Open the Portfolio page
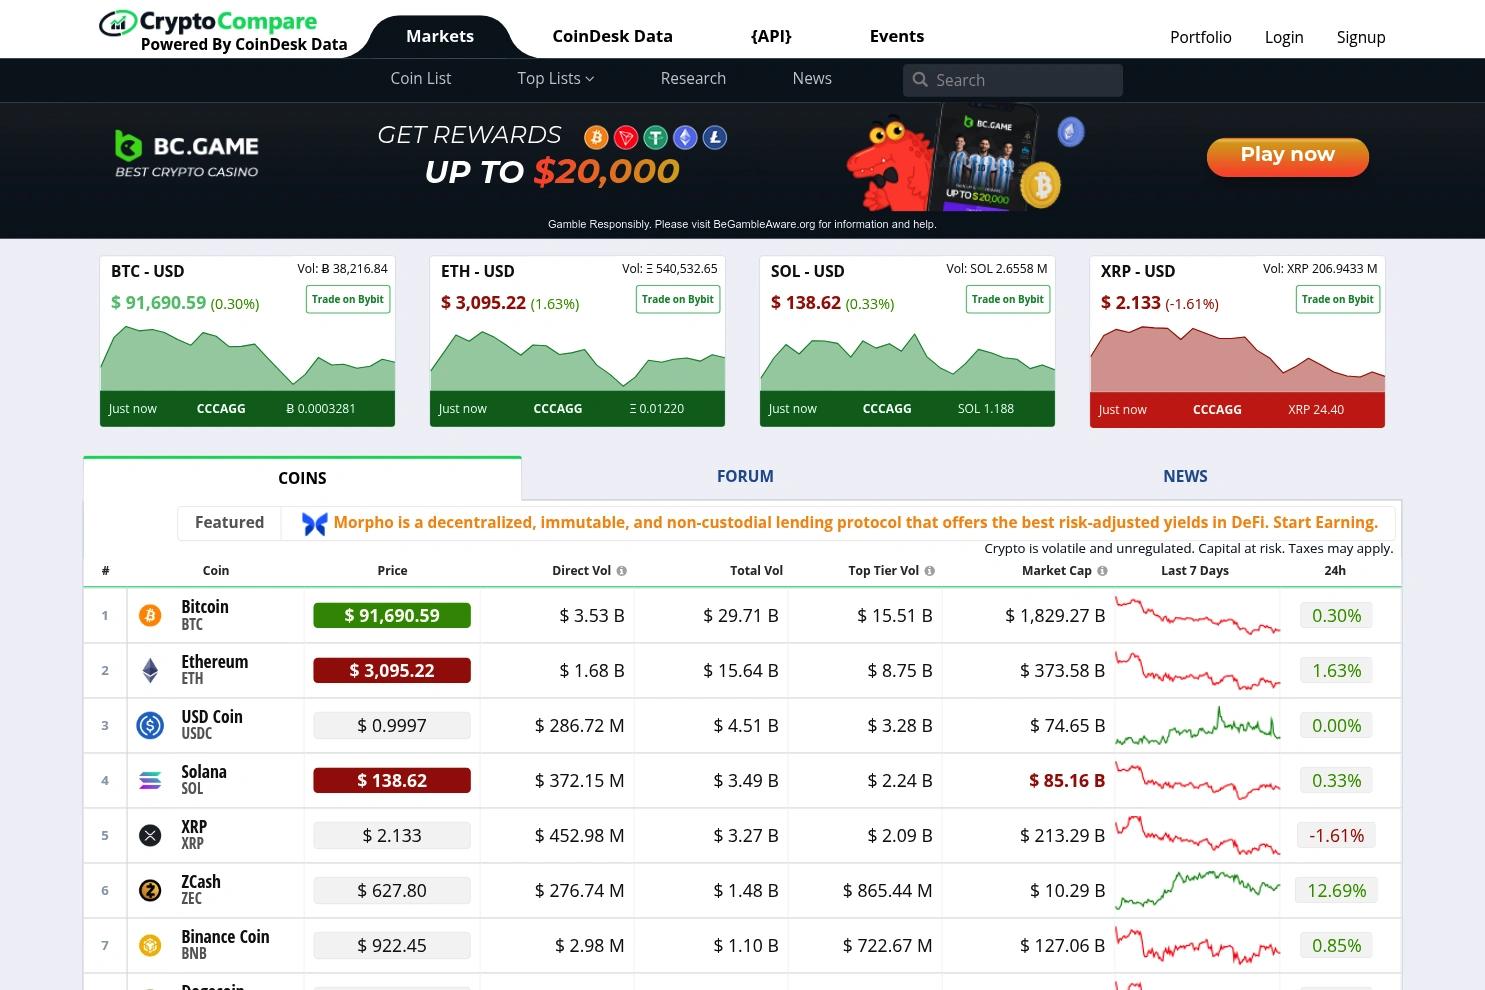The image size is (1485, 990). tap(1201, 38)
